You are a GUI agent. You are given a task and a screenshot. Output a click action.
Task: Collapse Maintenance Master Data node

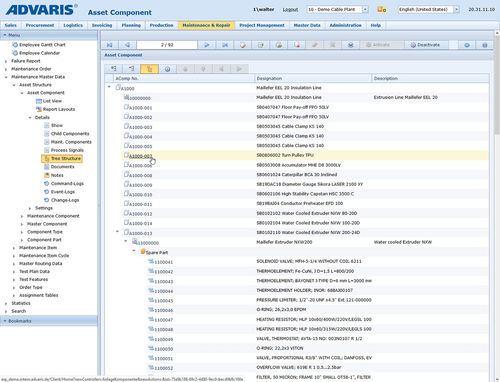(6, 77)
